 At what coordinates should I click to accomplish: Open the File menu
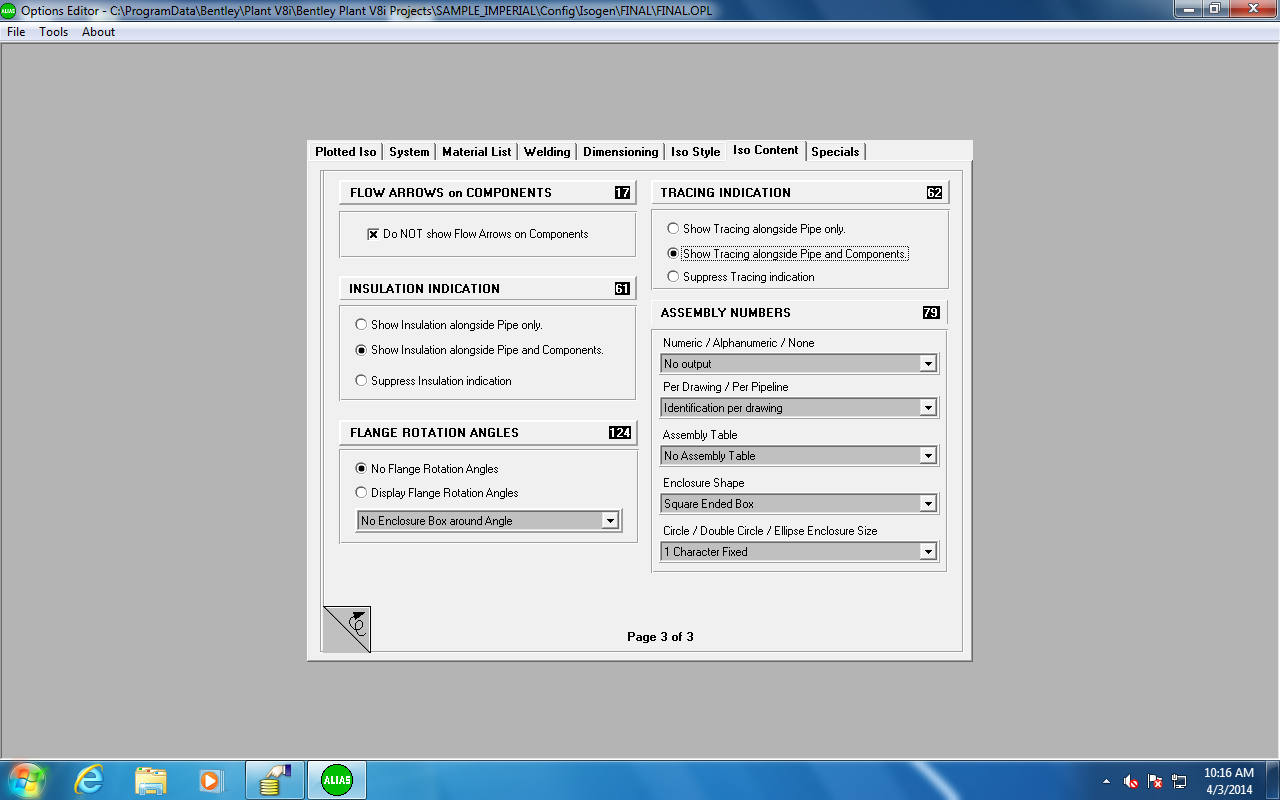click(x=16, y=32)
